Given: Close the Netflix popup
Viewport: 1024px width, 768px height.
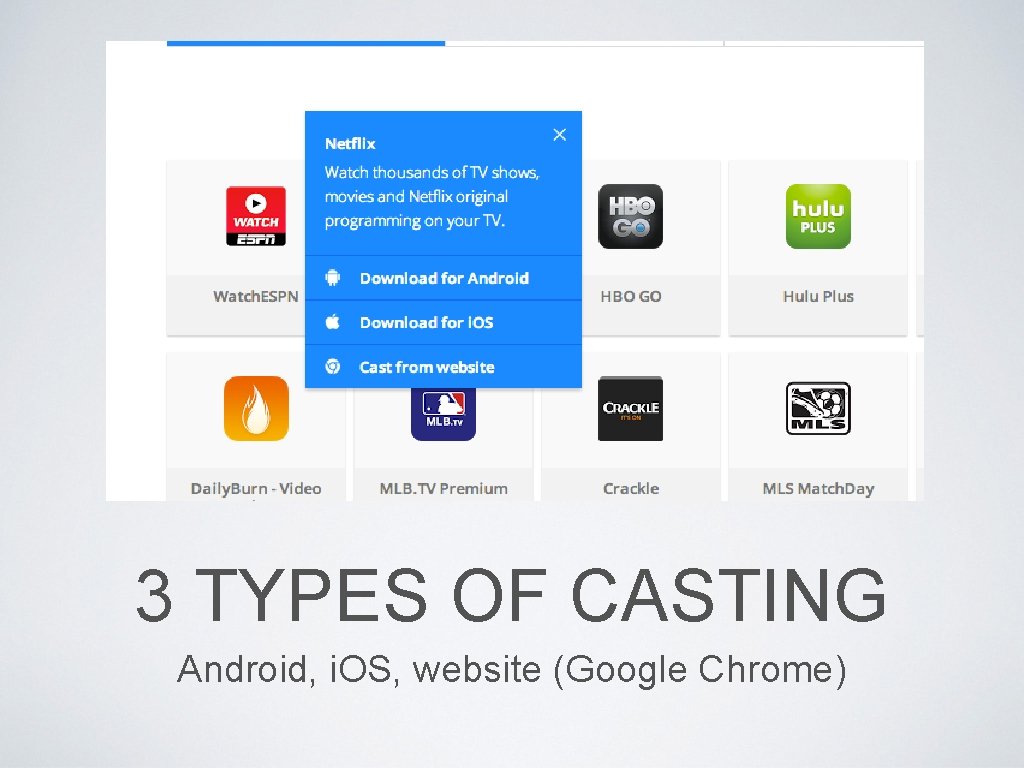Looking at the screenshot, I should pos(560,135).
